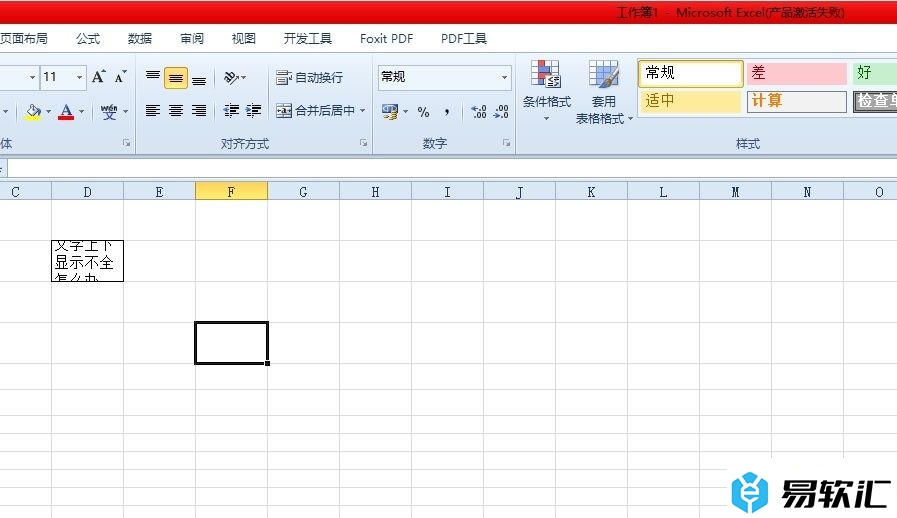897x518 pixels.
Task: Select column M header
Action: click(x=735, y=192)
